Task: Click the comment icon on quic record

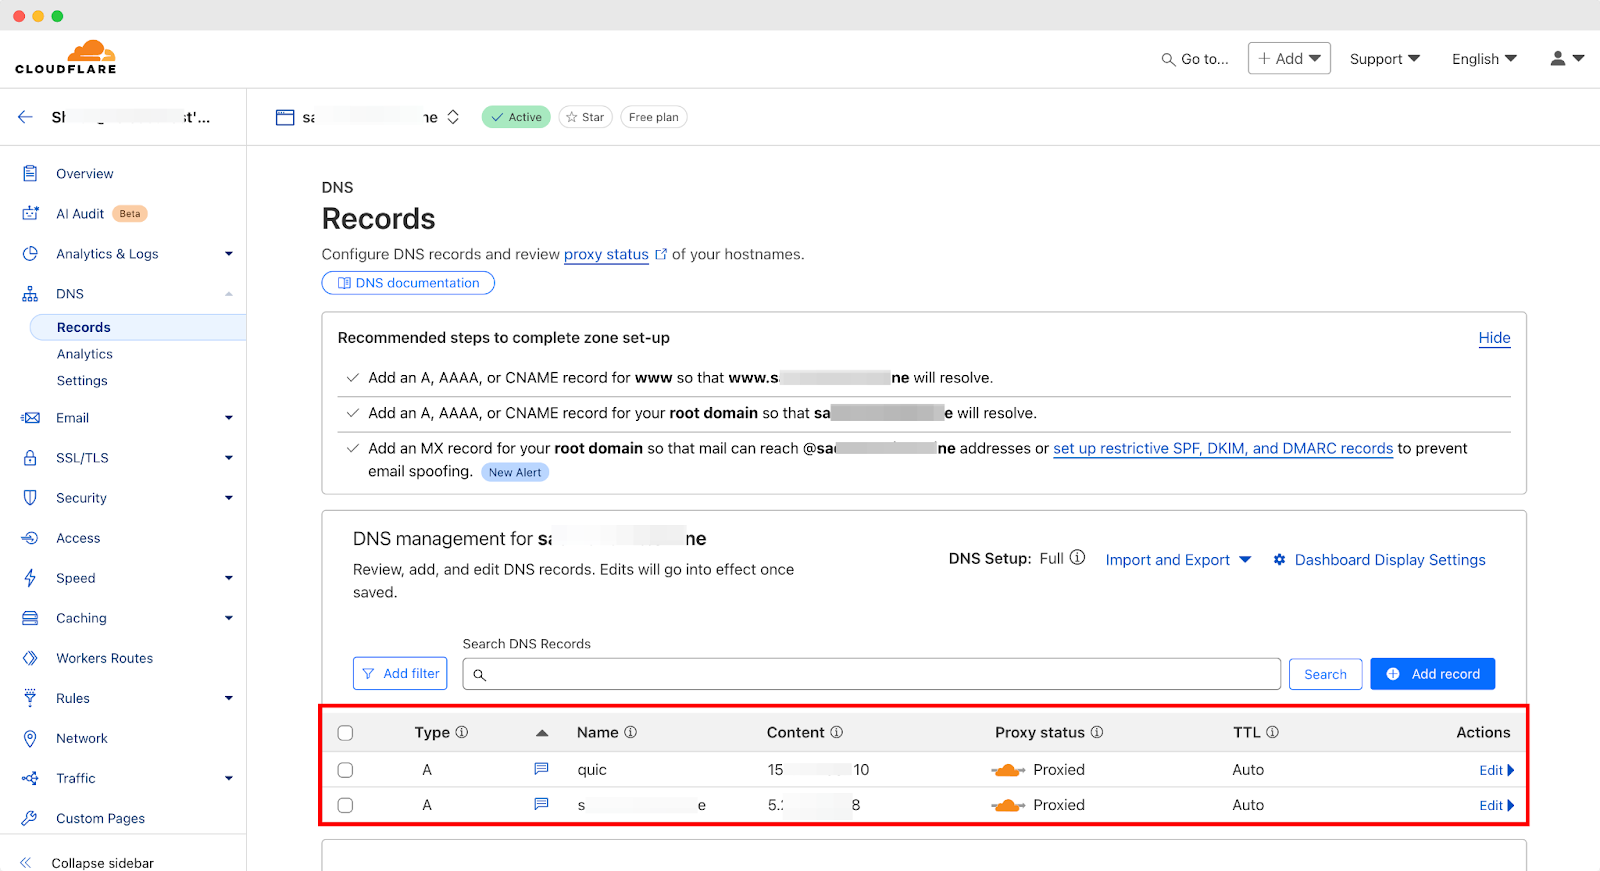Action: coord(541,769)
